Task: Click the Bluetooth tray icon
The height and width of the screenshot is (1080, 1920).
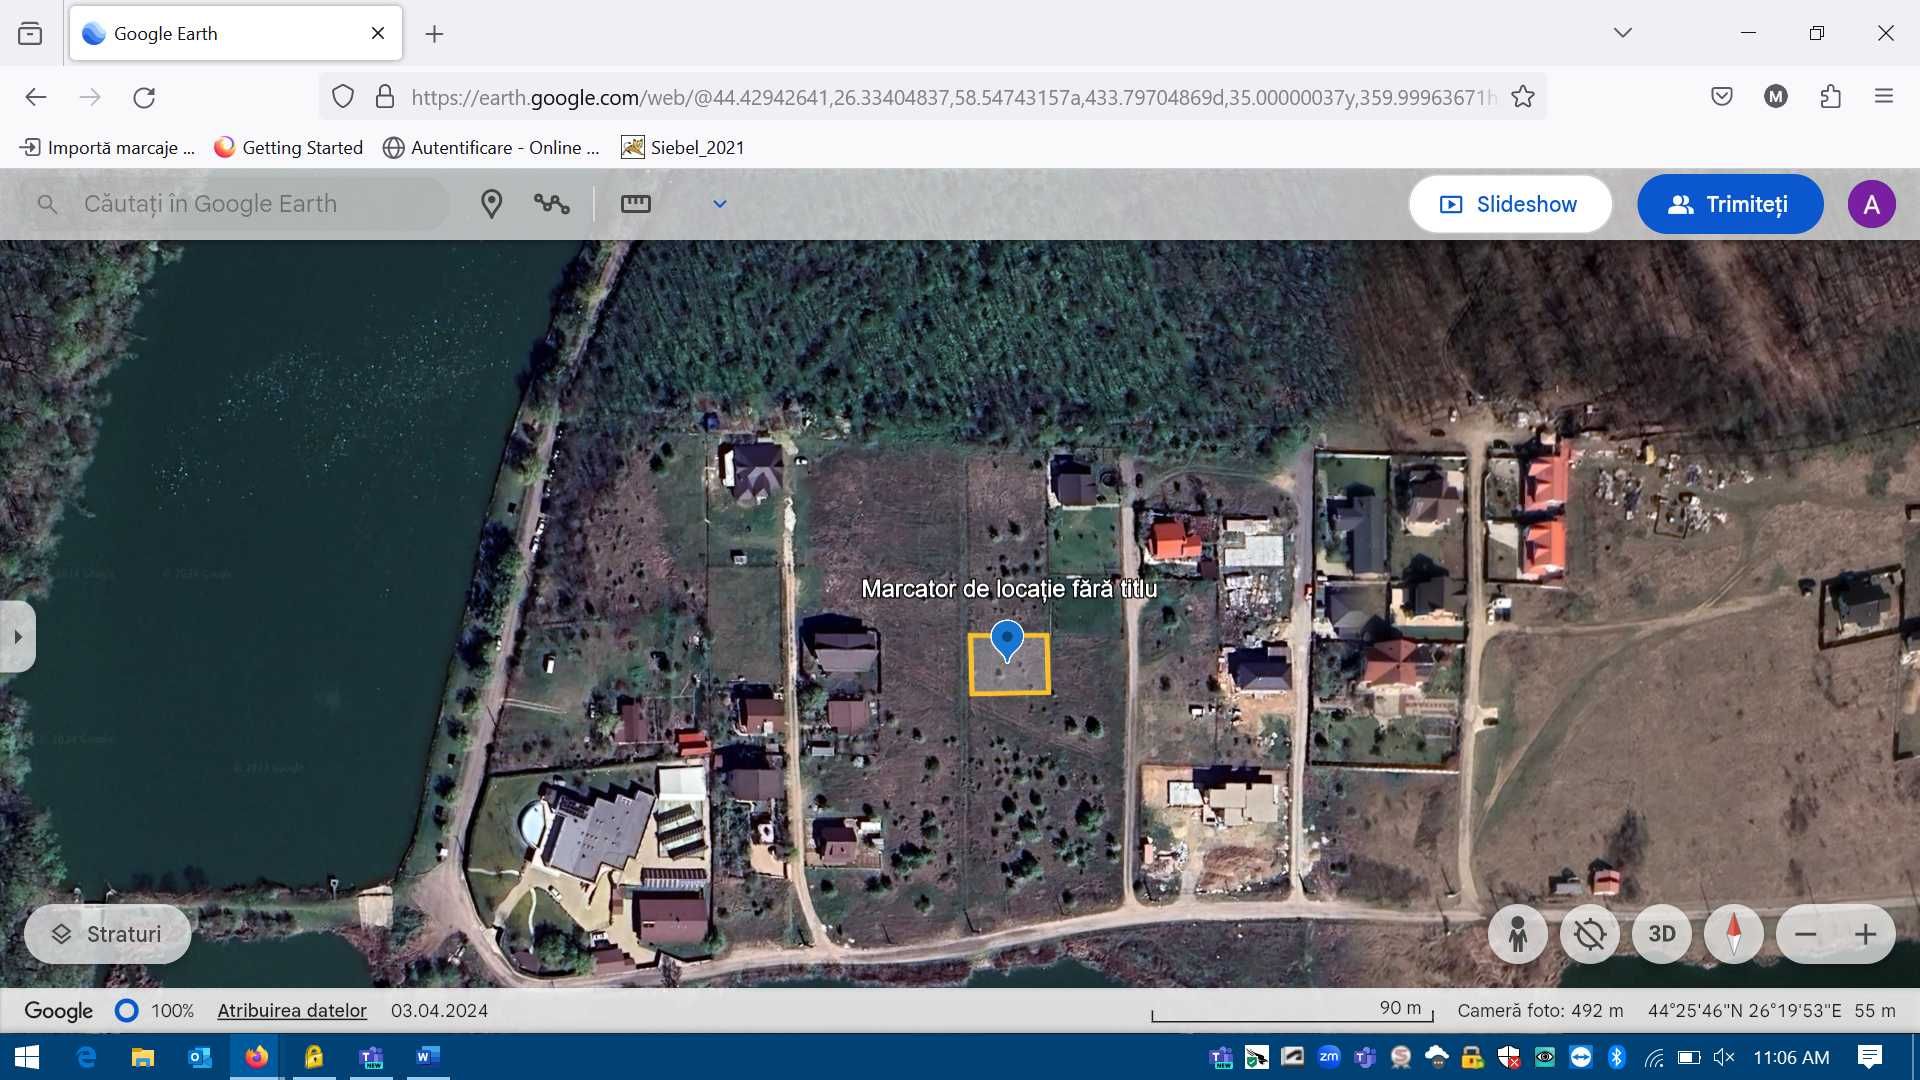Action: coord(1616,1057)
